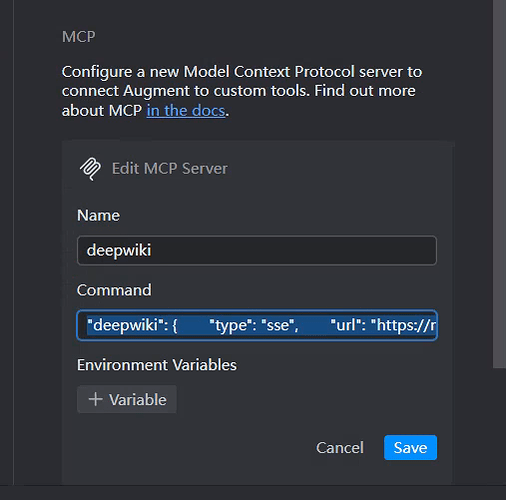The width and height of the screenshot is (506, 500).
Task: Click the 'Edit MCP Server' heading text
Action: (170, 169)
